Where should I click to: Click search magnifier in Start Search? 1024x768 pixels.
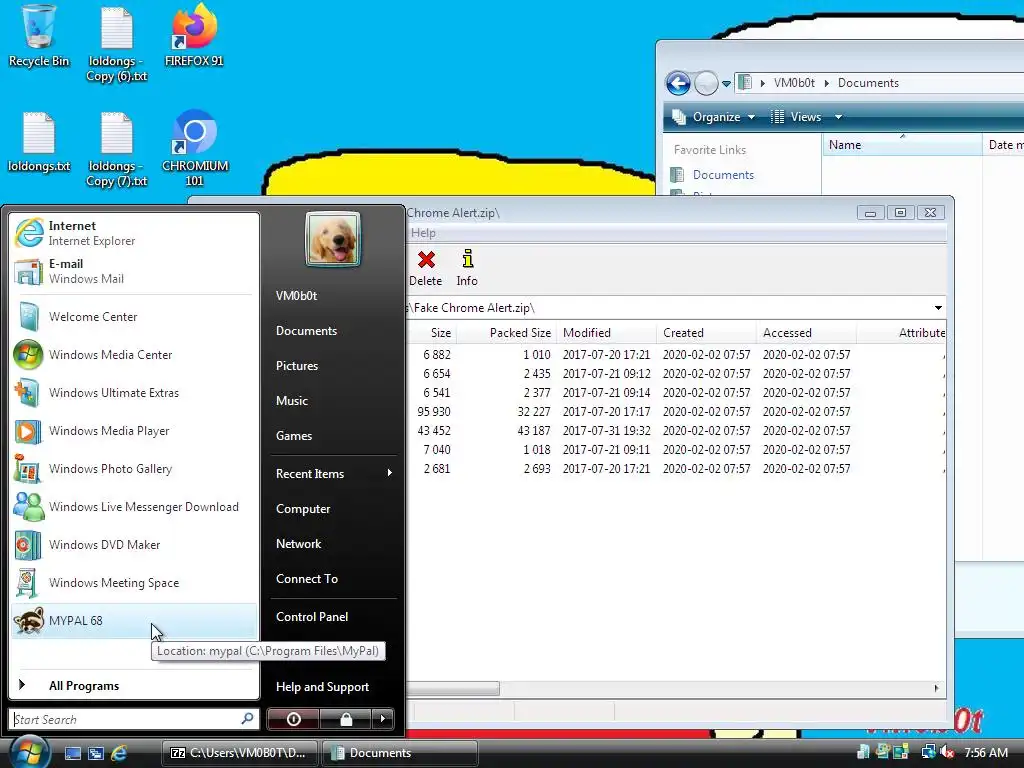point(247,718)
